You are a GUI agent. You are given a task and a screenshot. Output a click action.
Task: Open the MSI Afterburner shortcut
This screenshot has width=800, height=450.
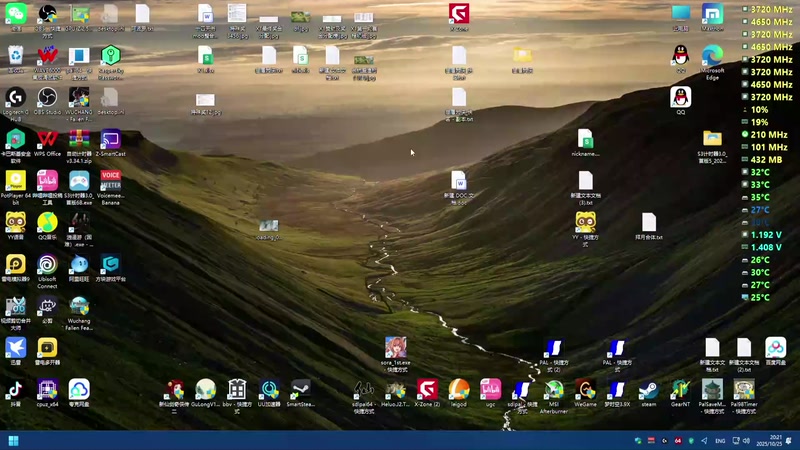coord(554,389)
